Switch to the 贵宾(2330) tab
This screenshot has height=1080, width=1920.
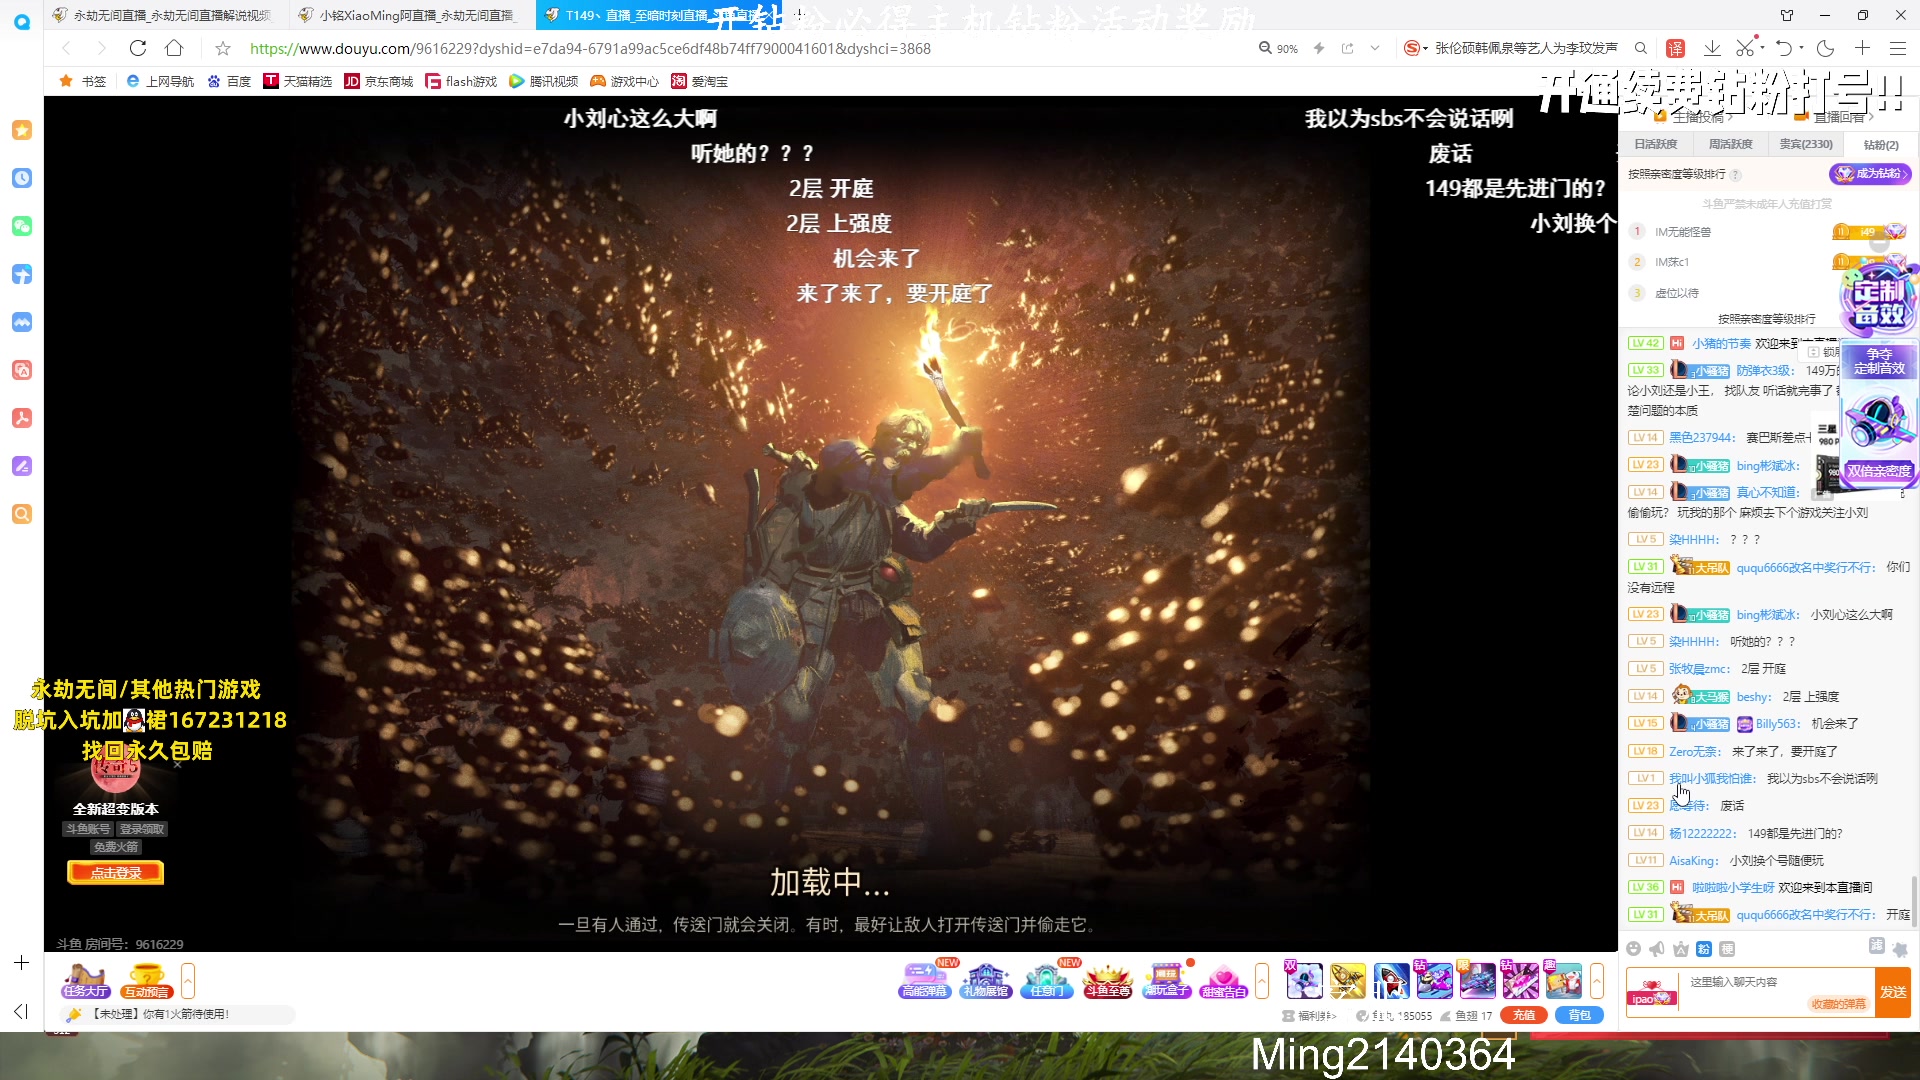[1806, 144]
